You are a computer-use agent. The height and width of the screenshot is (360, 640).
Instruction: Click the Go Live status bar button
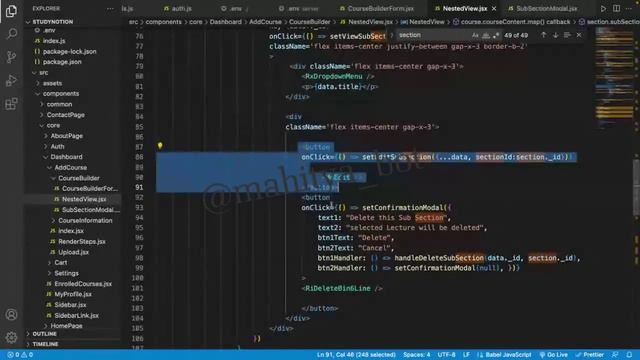tap(553, 355)
